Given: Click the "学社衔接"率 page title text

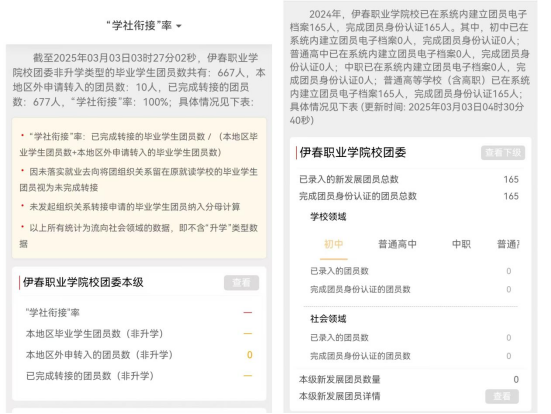Looking at the screenshot, I should point(139,25).
